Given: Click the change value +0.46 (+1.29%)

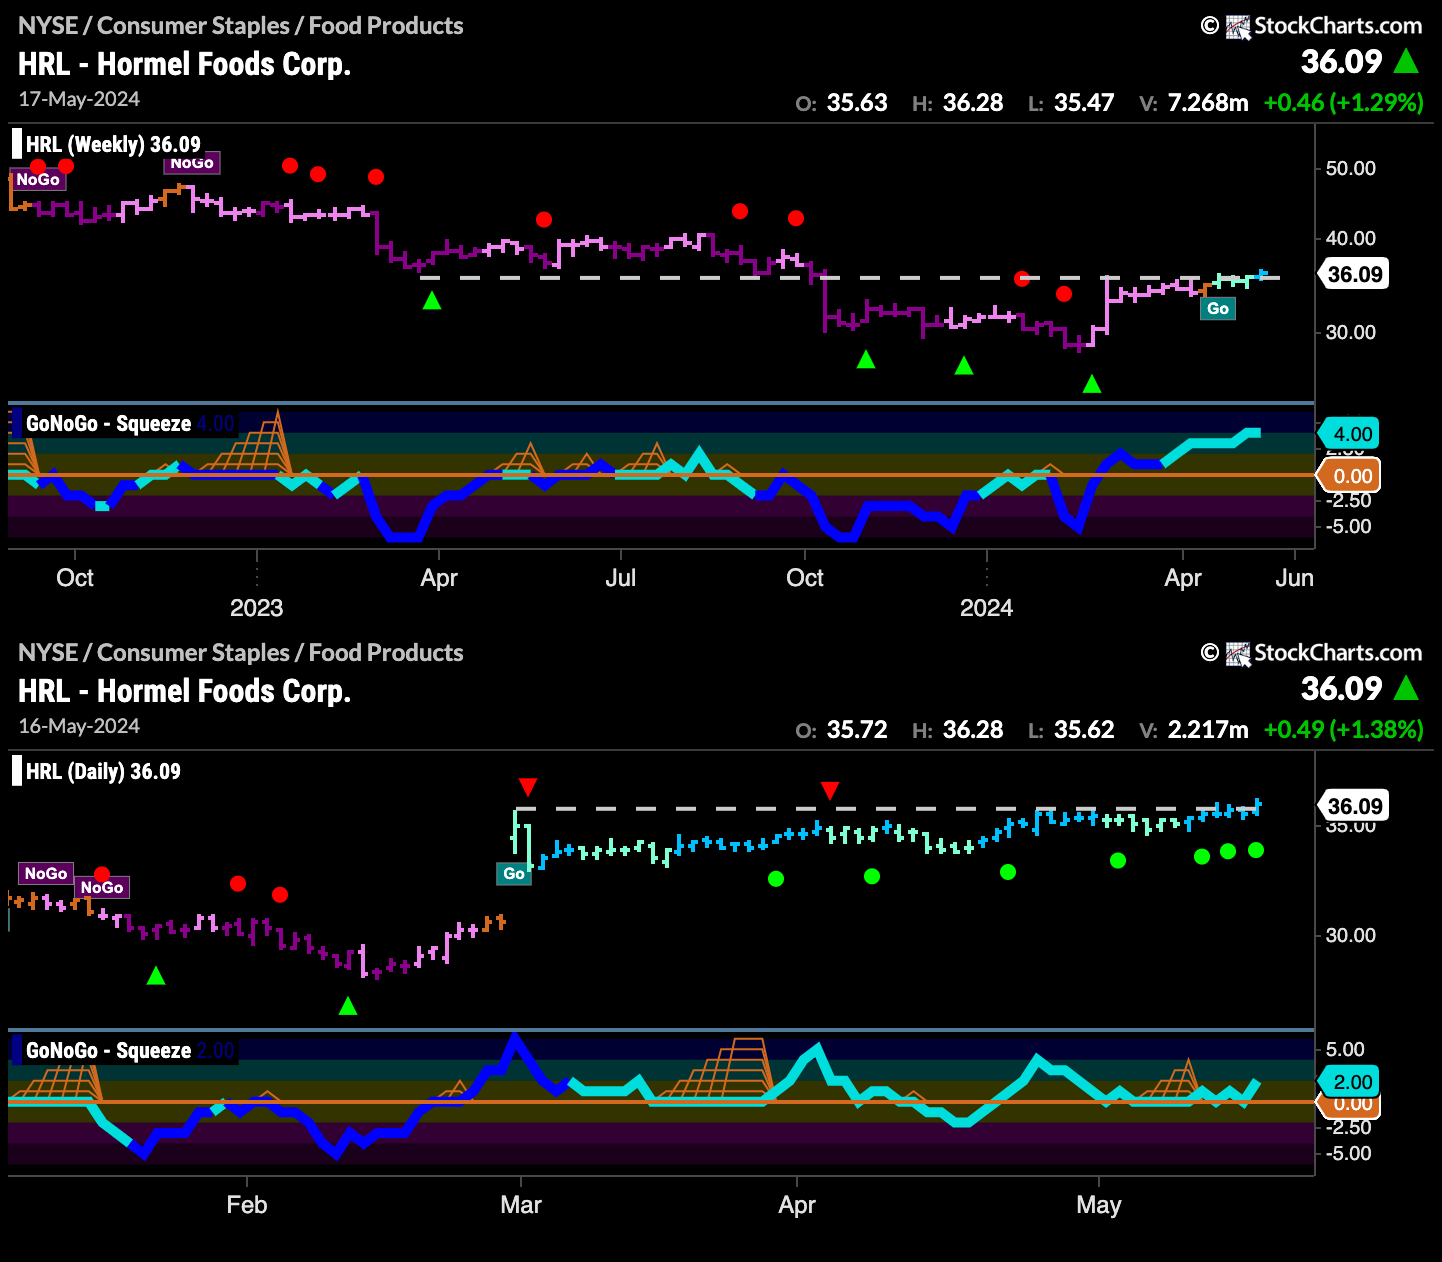Looking at the screenshot, I should coord(1343,103).
